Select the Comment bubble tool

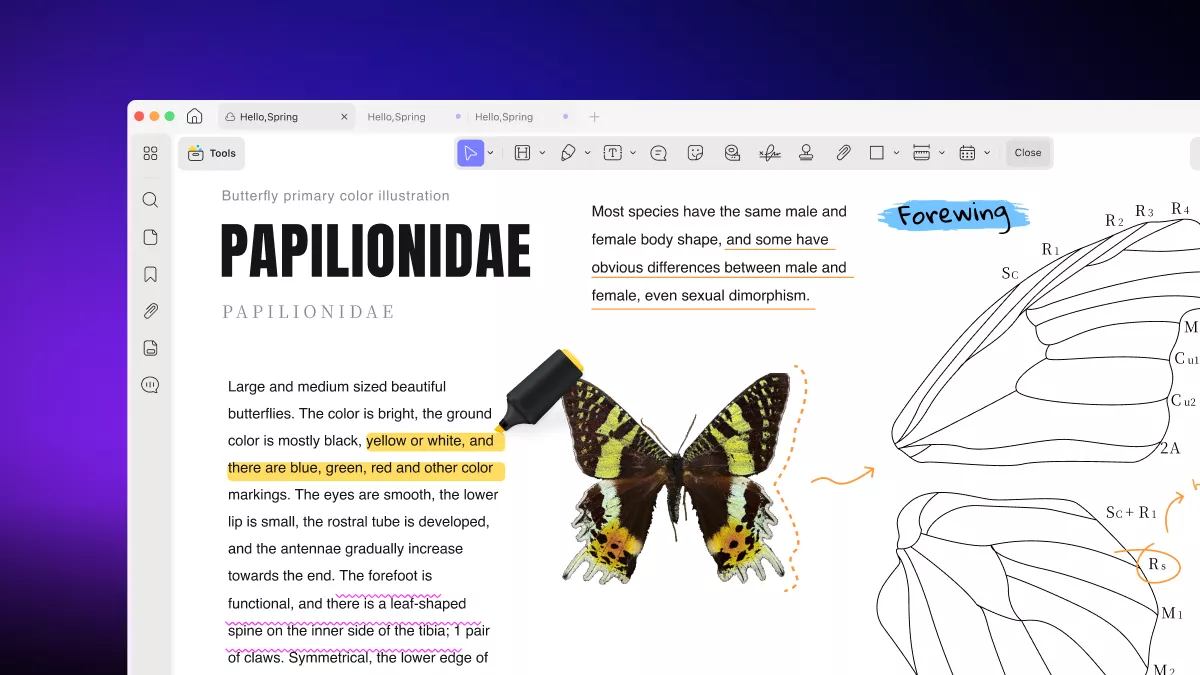click(658, 152)
